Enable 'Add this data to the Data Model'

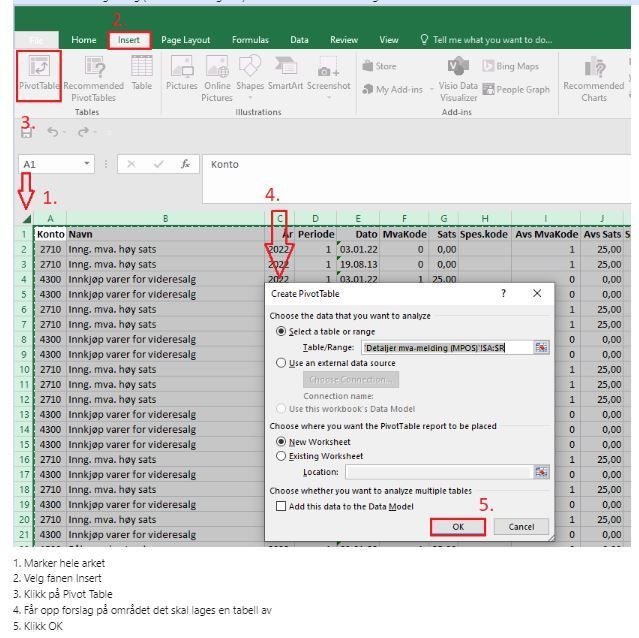pyautogui.click(x=281, y=506)
